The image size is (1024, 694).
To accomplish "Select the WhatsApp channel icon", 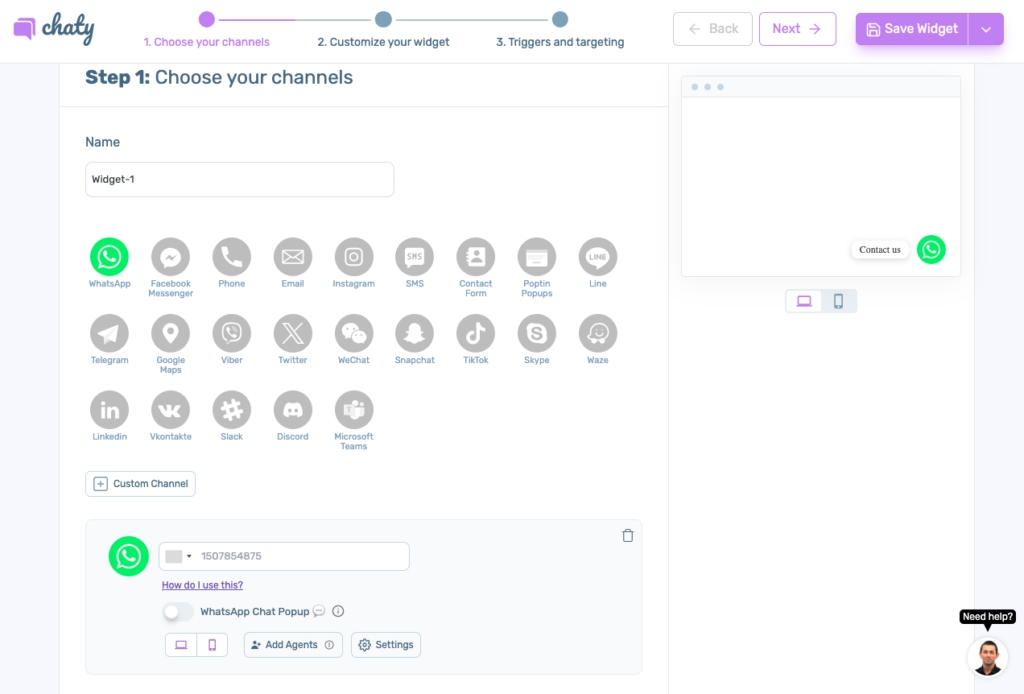I will tap(109, 257).
